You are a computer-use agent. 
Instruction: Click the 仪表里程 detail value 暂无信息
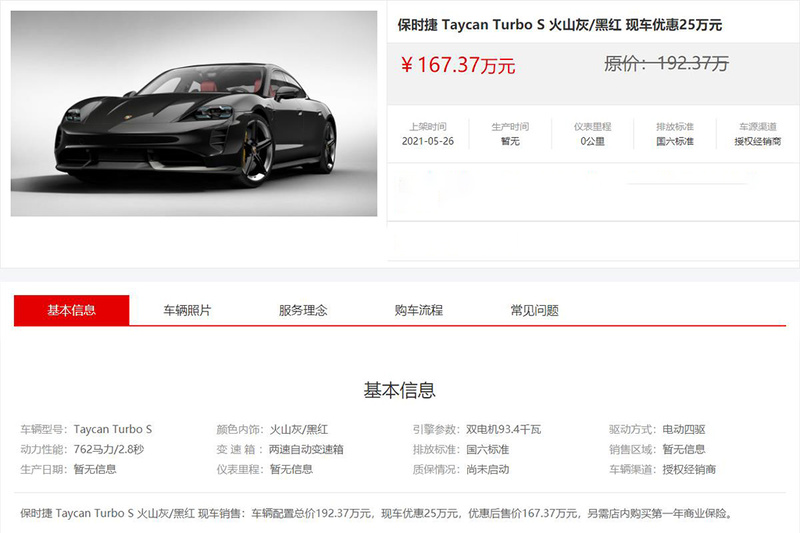[x=291, y=469]
